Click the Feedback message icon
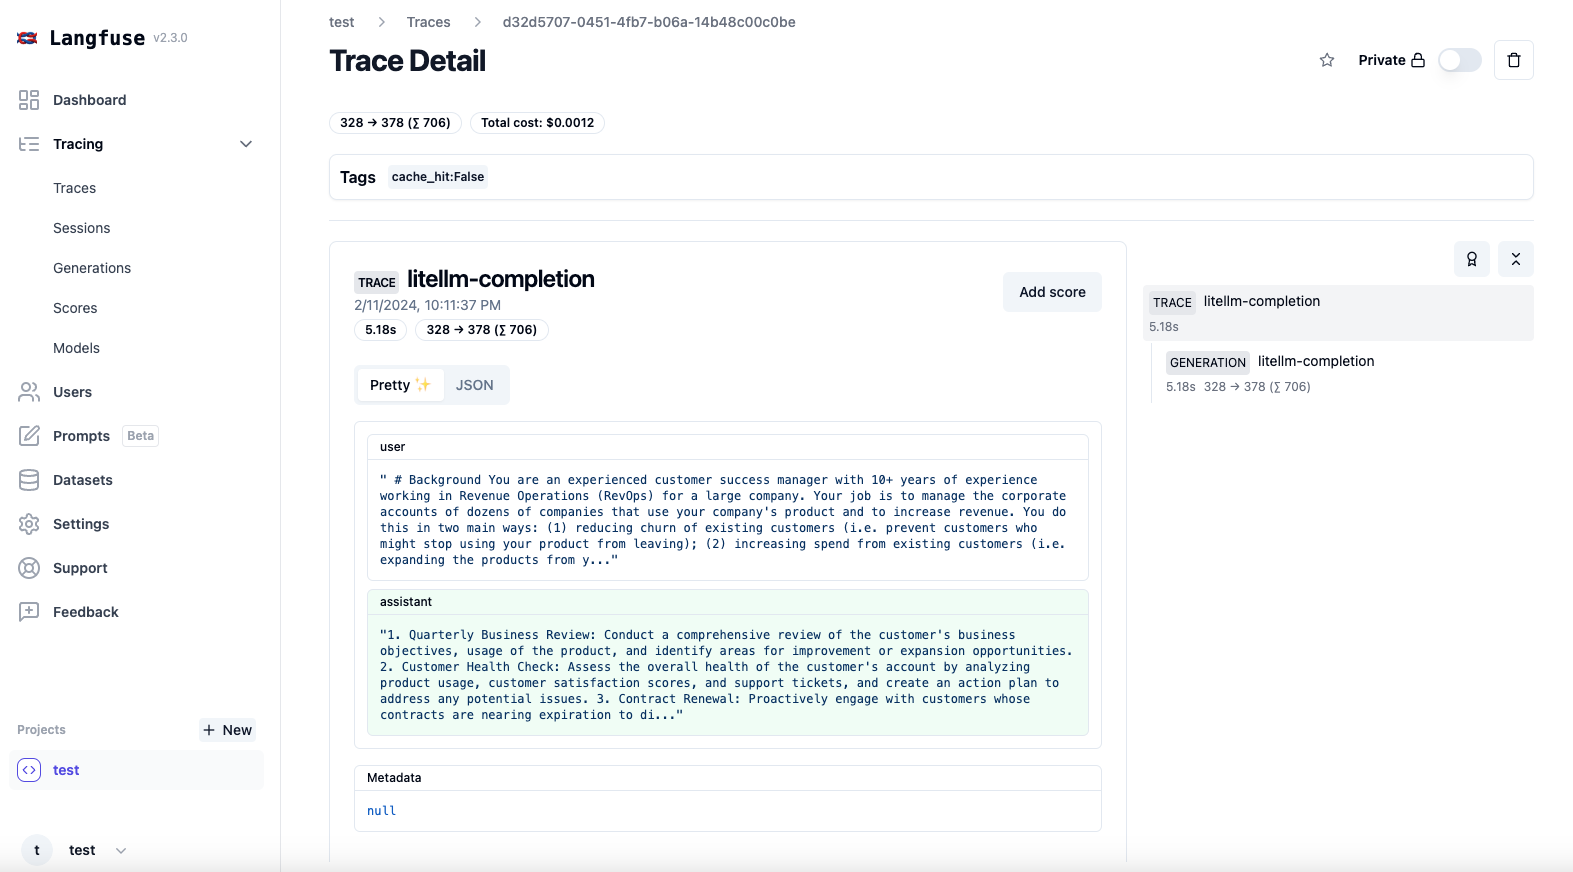Image resolution: width=1573 pixels, height=872 pixels. tap(29, 612)
